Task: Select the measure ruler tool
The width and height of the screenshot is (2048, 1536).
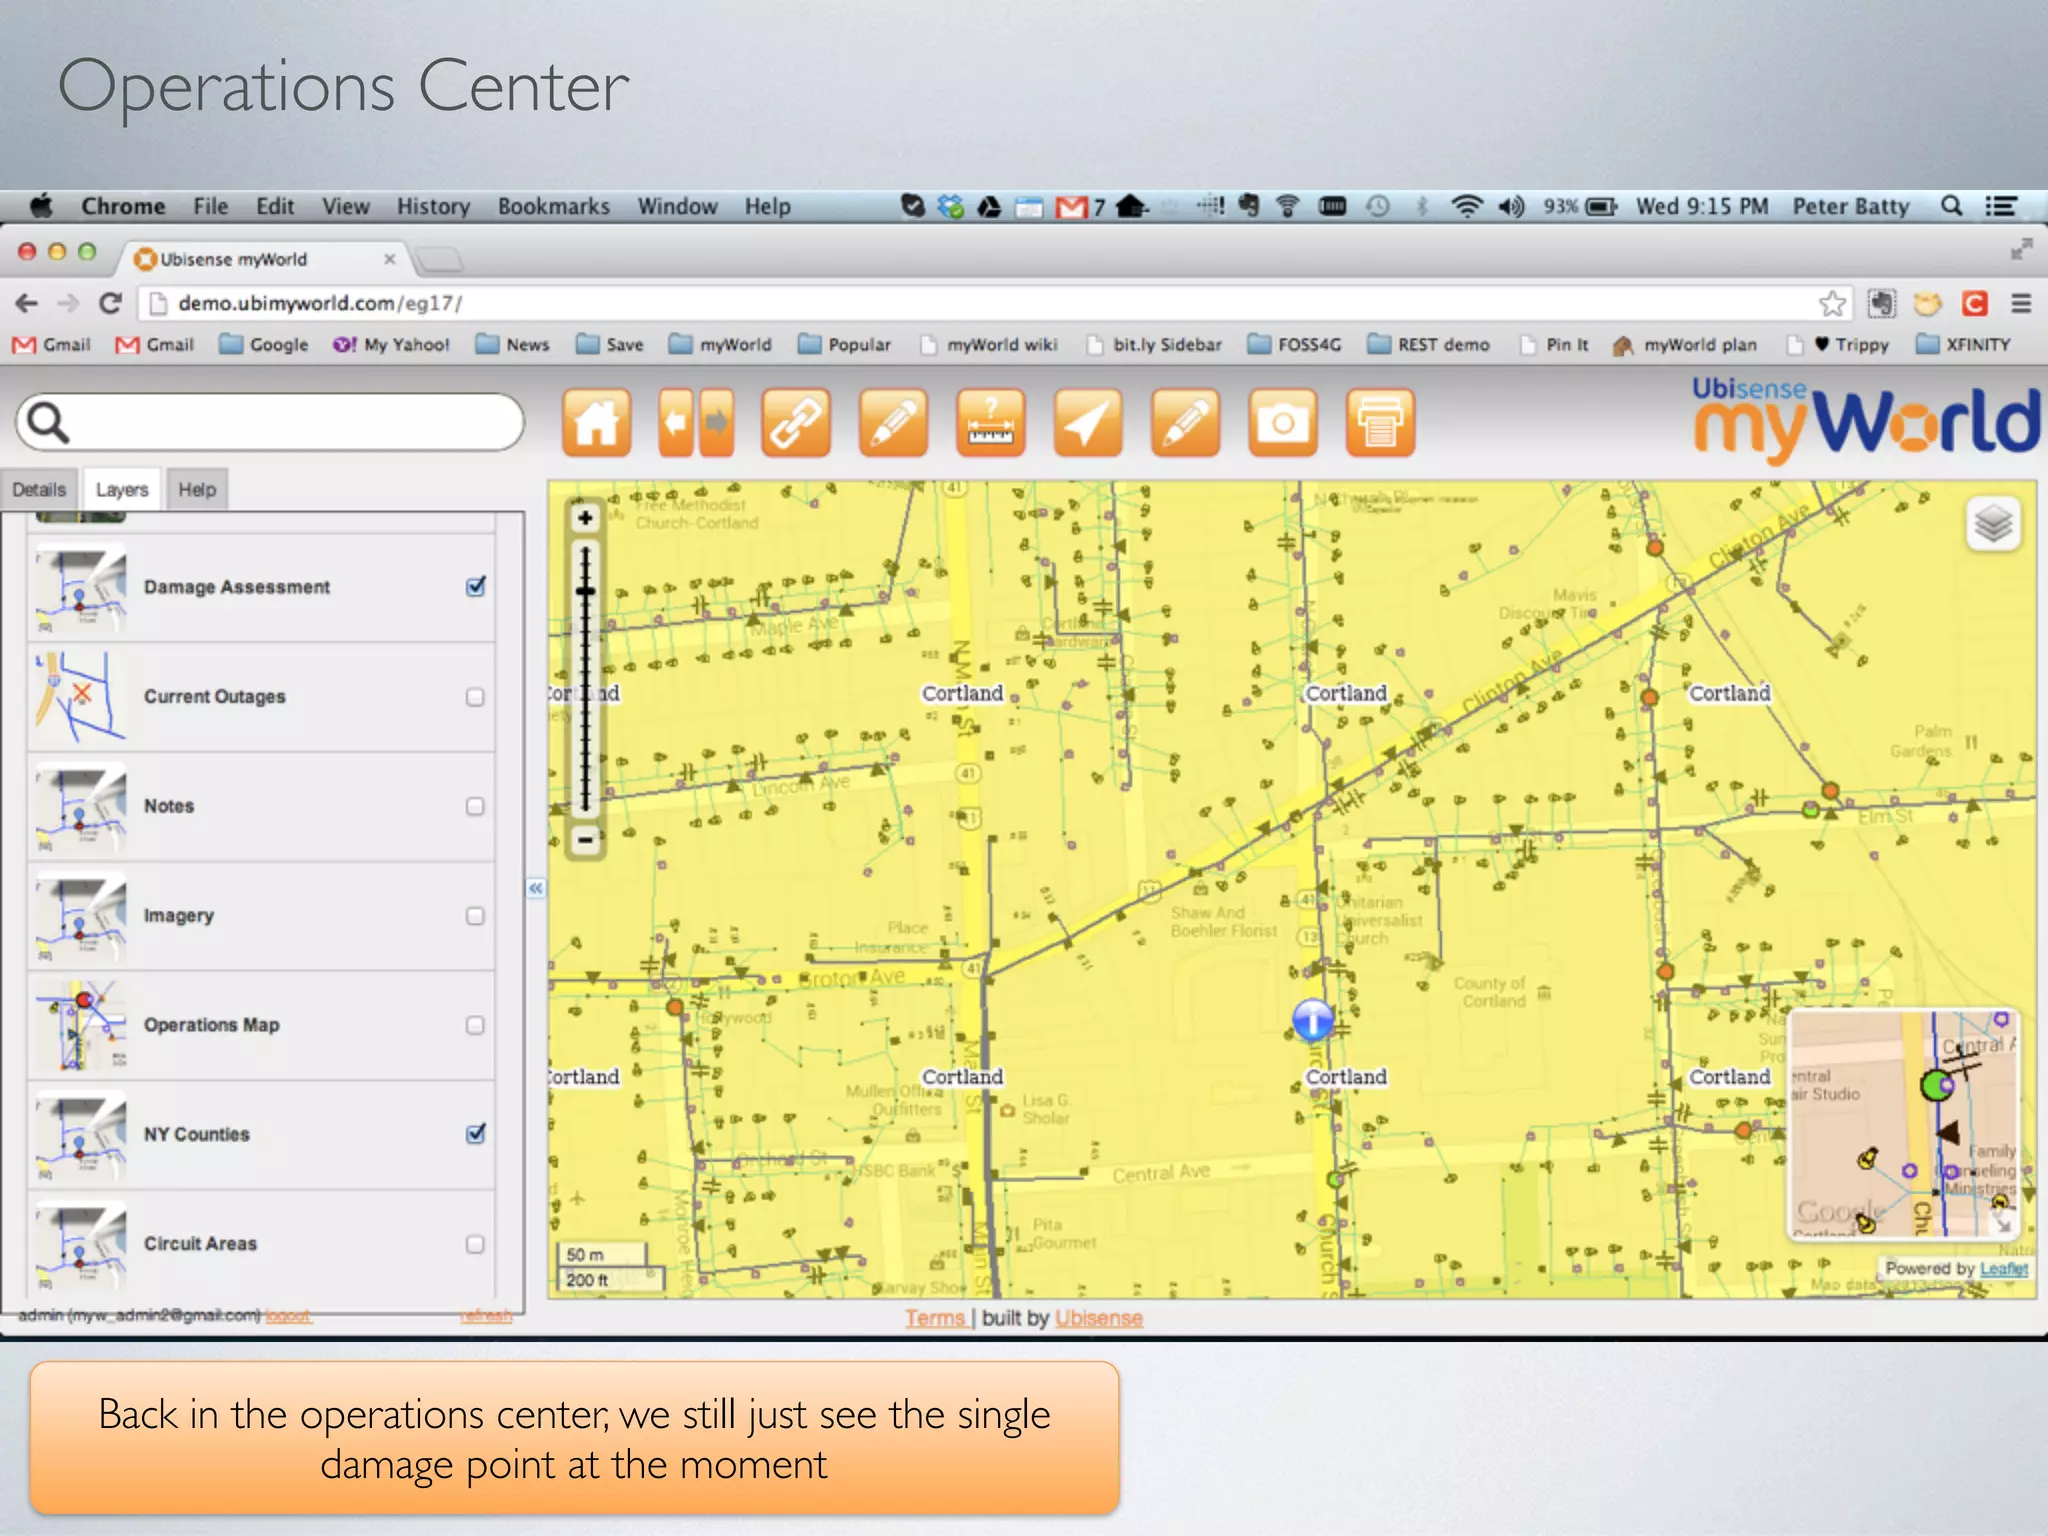Action: coord(990,423)
